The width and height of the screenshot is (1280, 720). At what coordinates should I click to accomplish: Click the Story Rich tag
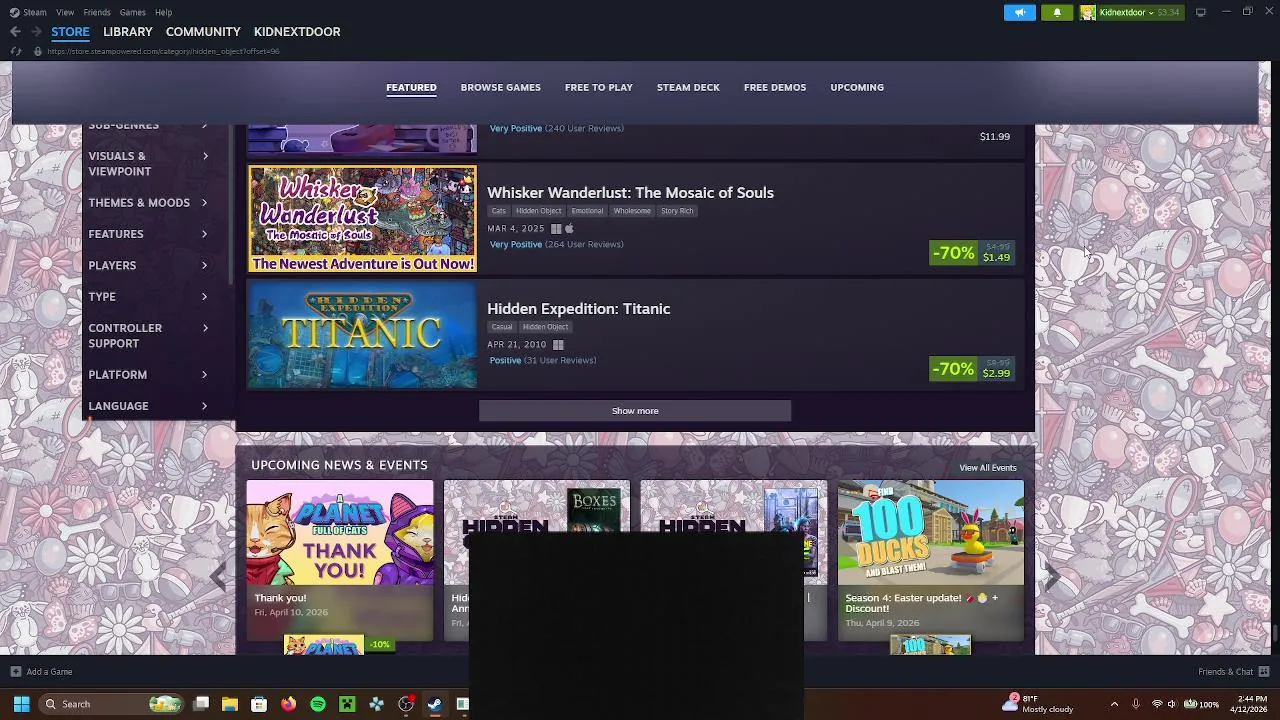pyautogui.click(x=677, y=211)
